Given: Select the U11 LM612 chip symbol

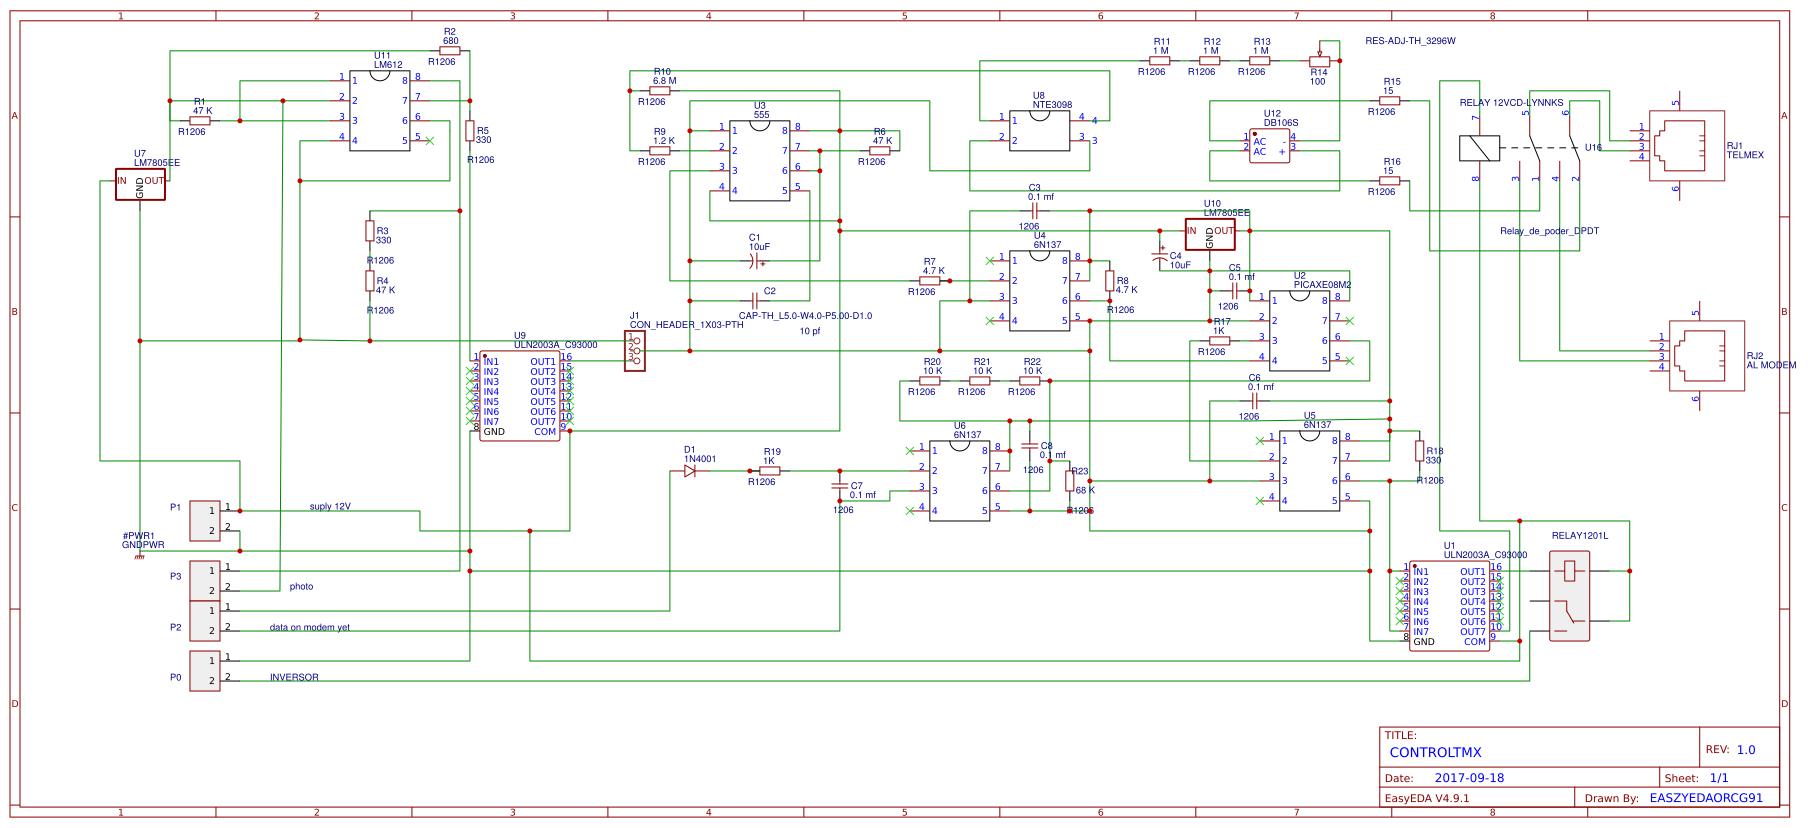Looking at the screenshot, I should 380,110.
